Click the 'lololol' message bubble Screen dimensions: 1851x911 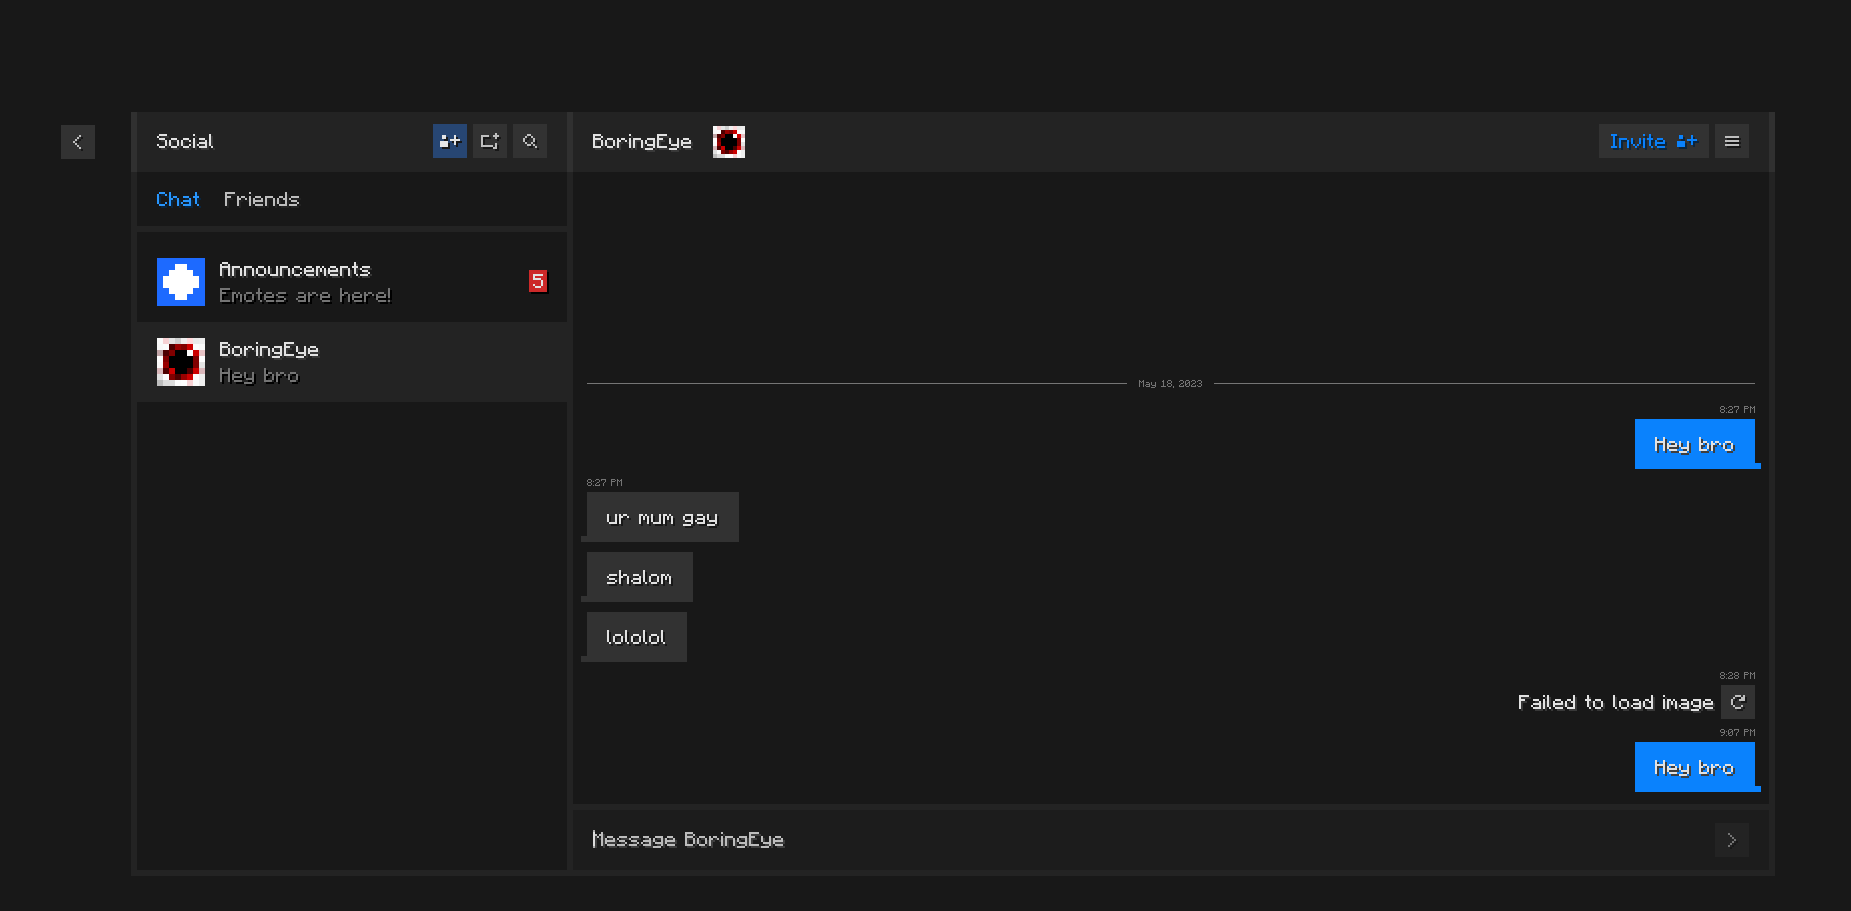coord(637,637)
